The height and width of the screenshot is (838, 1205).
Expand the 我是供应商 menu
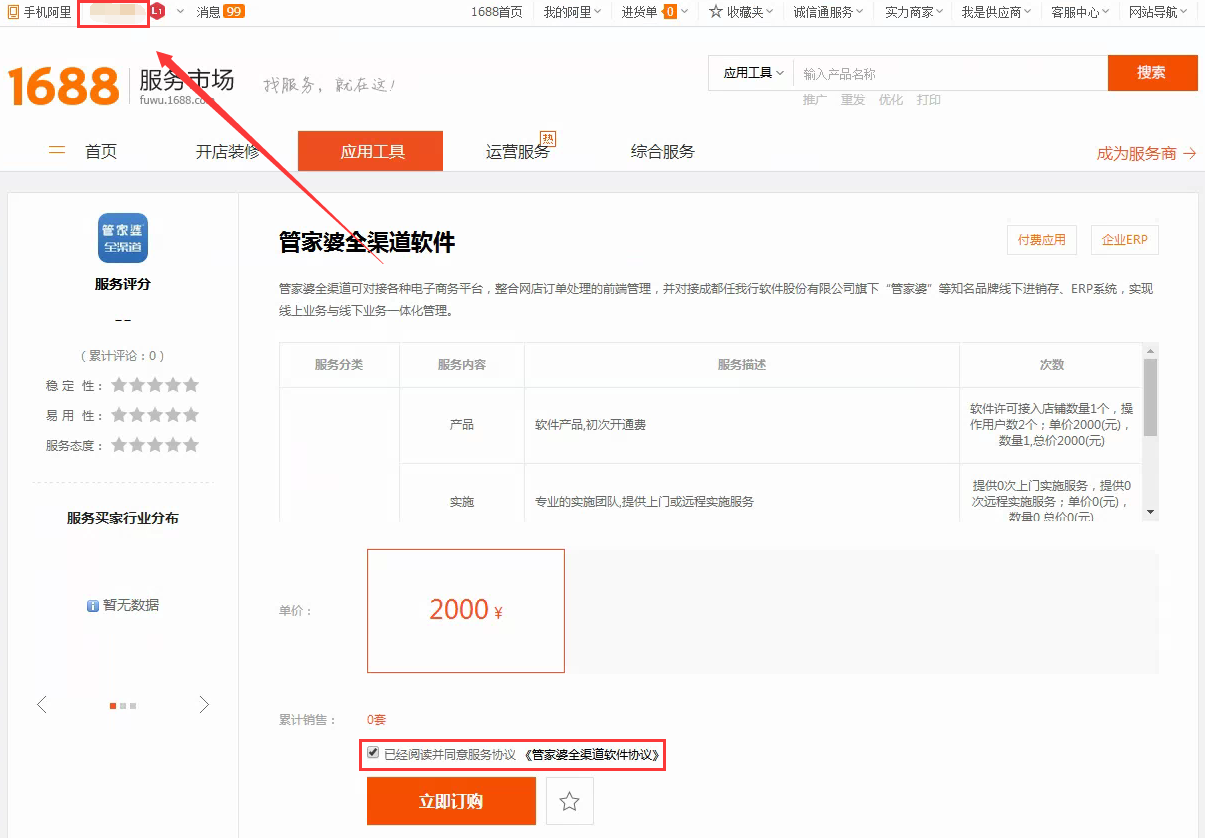point(997,12)
